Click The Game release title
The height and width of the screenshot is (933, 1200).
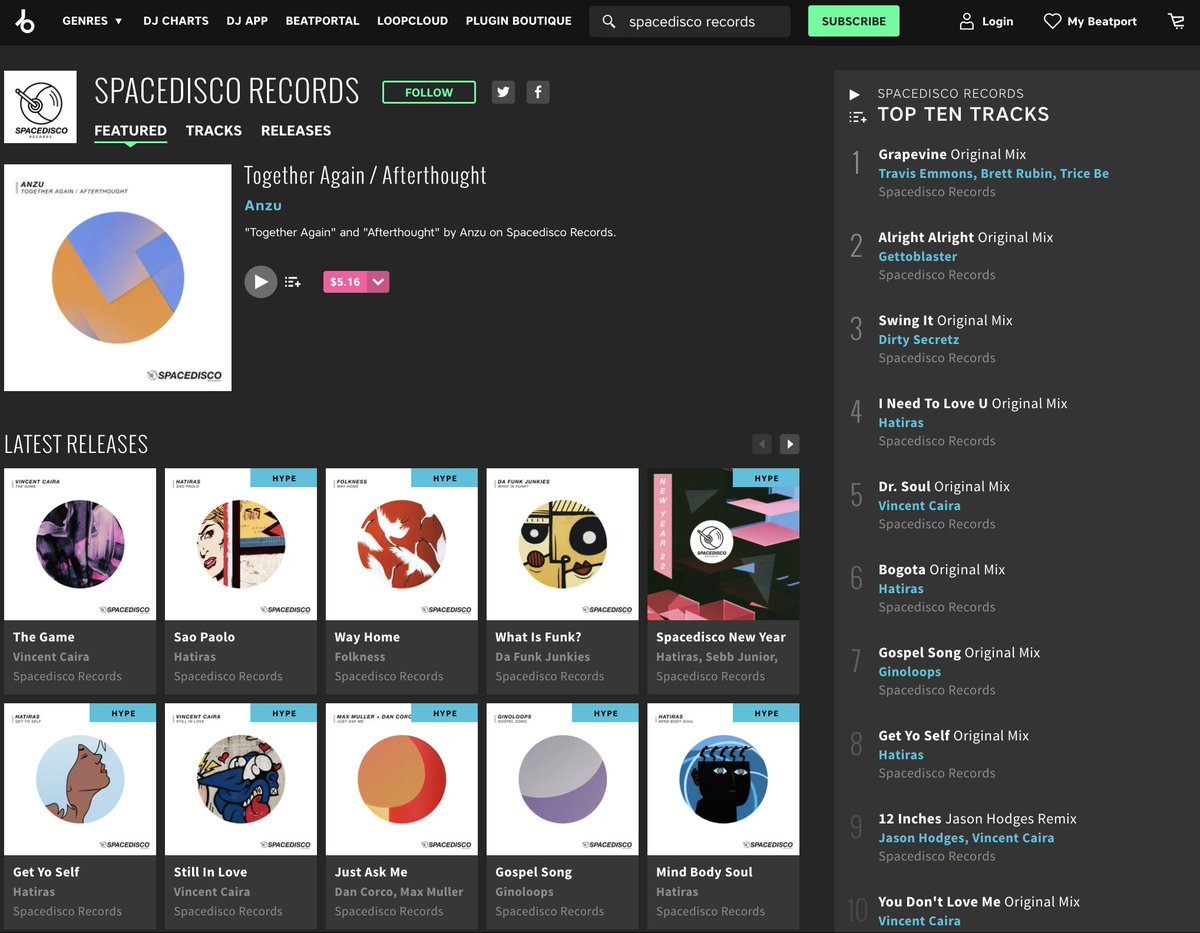coord(44,637)
